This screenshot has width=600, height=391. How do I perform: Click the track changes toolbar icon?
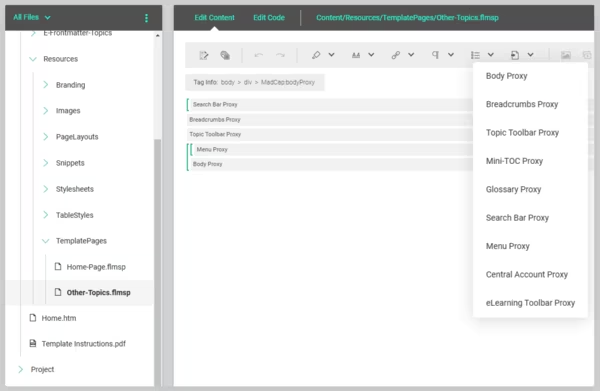(x=204, y=55)
